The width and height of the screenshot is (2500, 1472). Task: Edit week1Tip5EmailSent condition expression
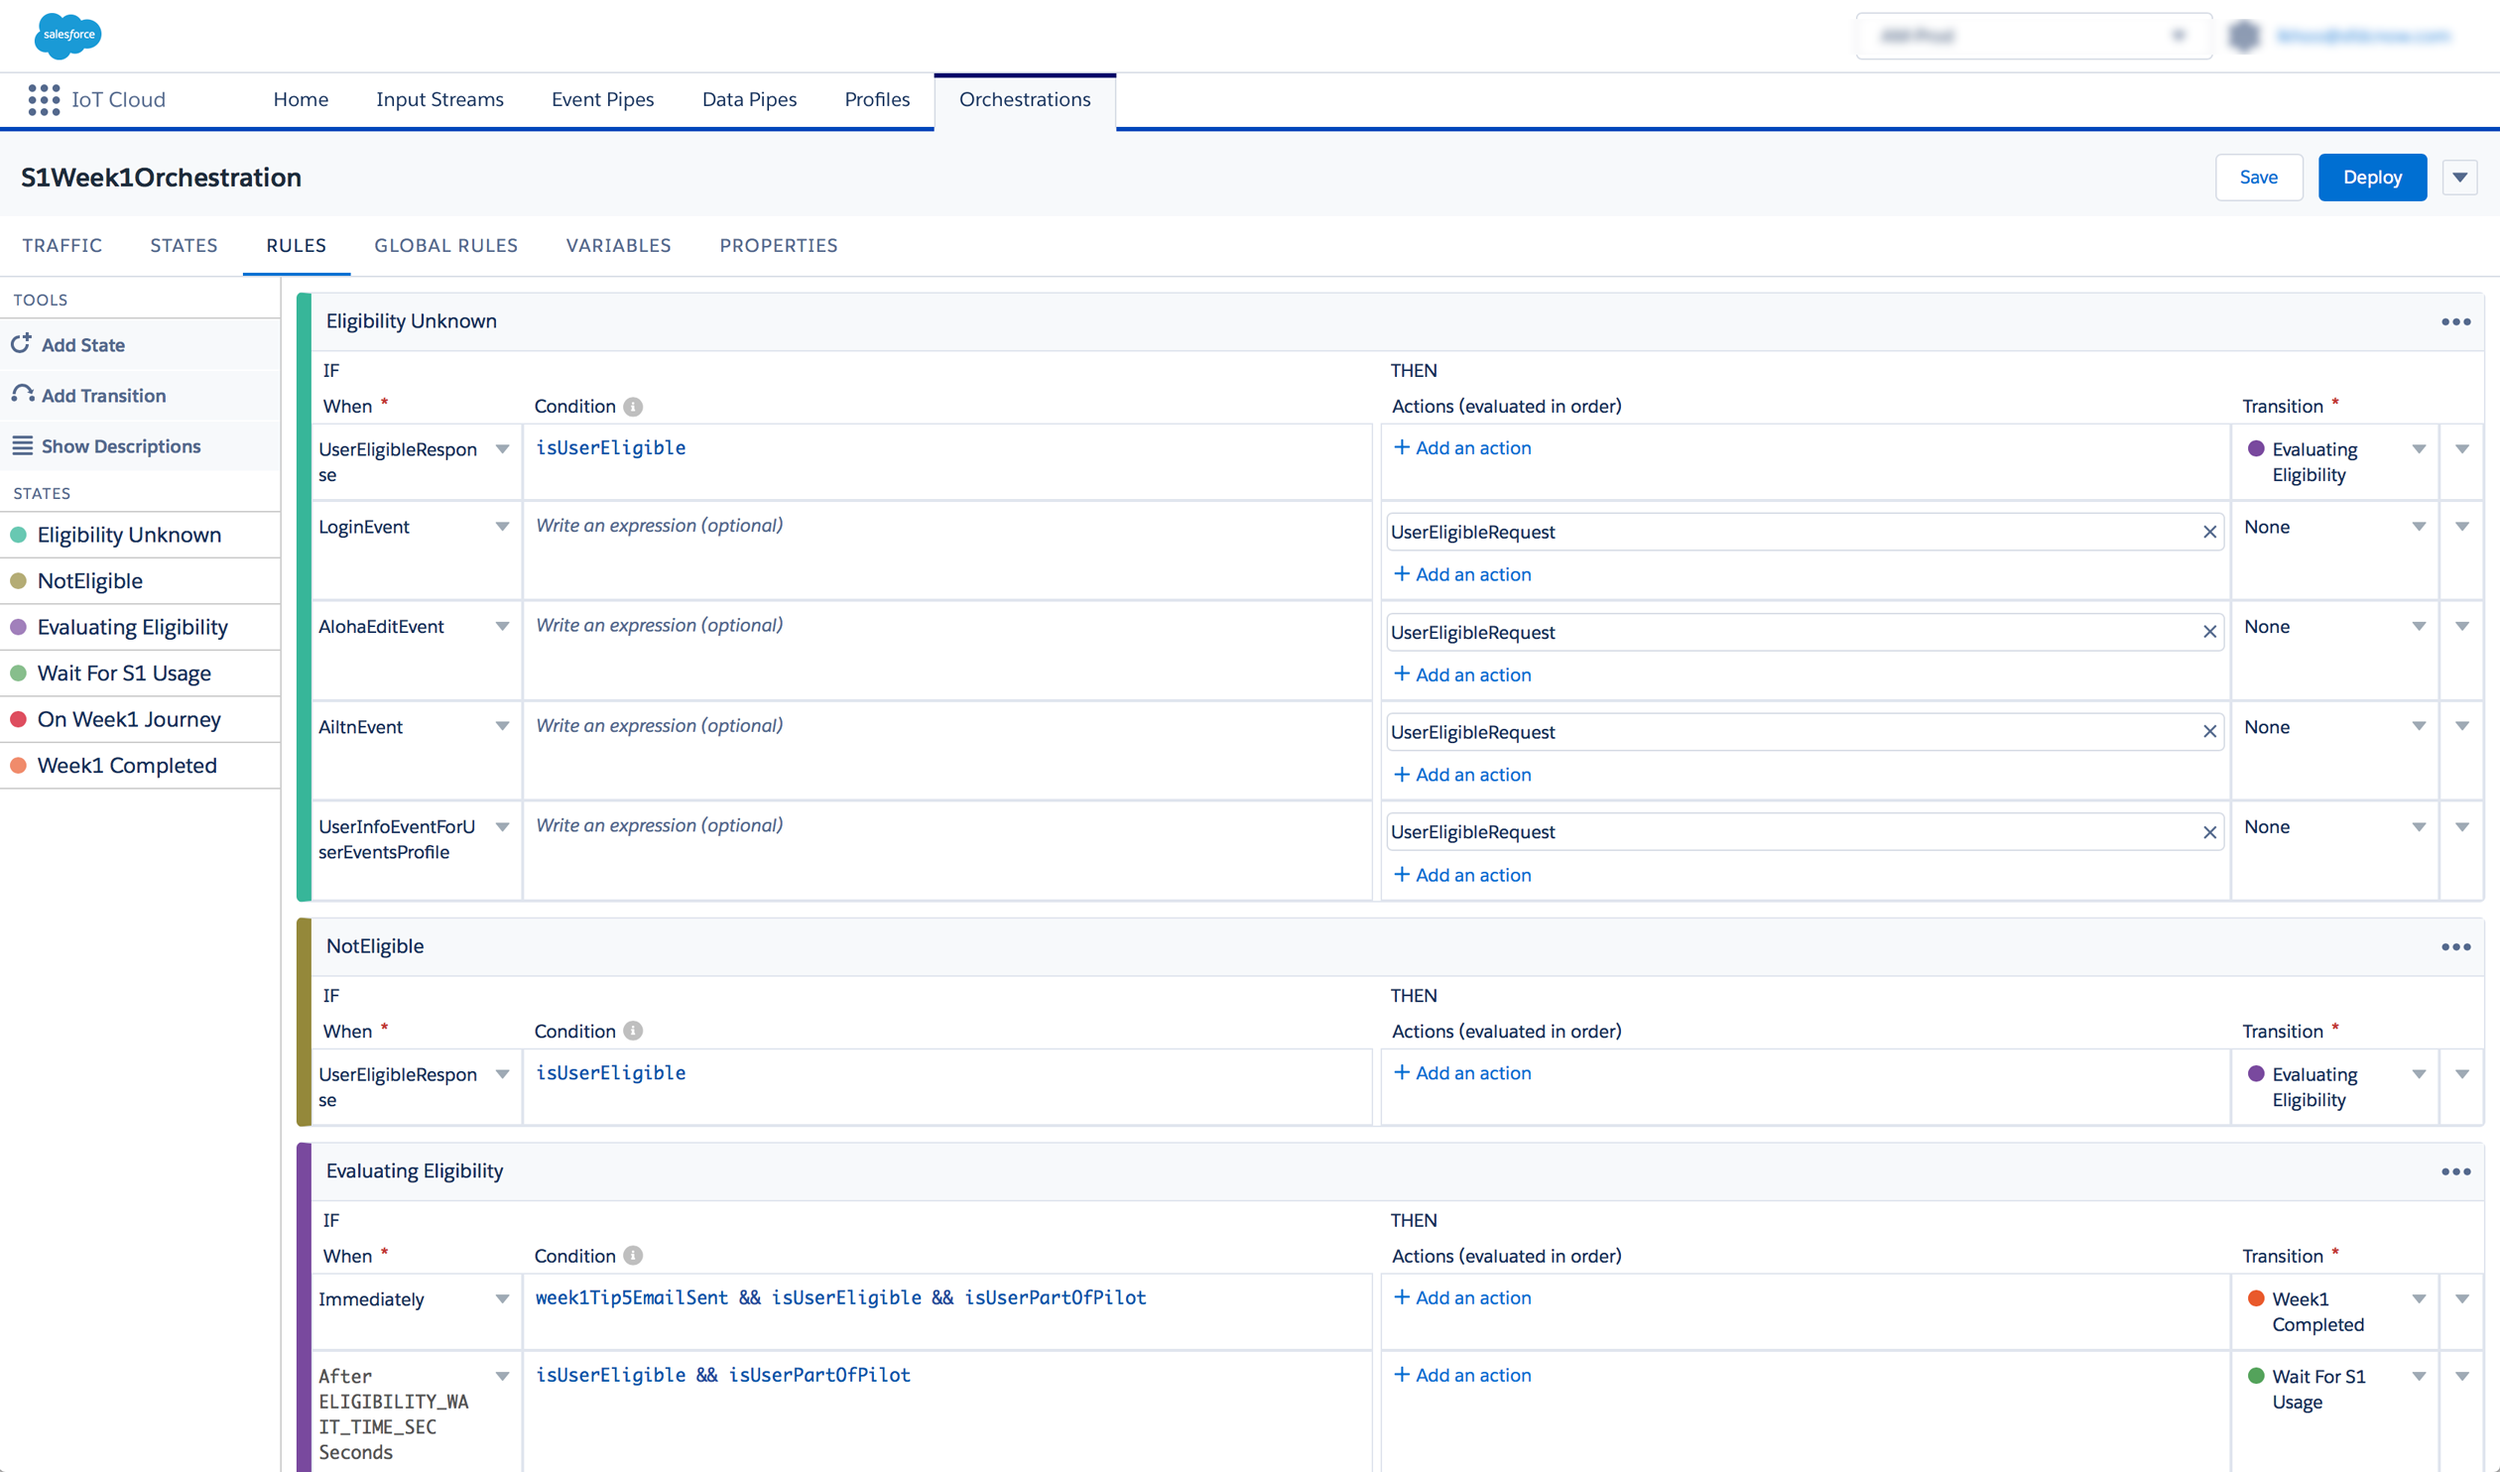point(947,1311)
